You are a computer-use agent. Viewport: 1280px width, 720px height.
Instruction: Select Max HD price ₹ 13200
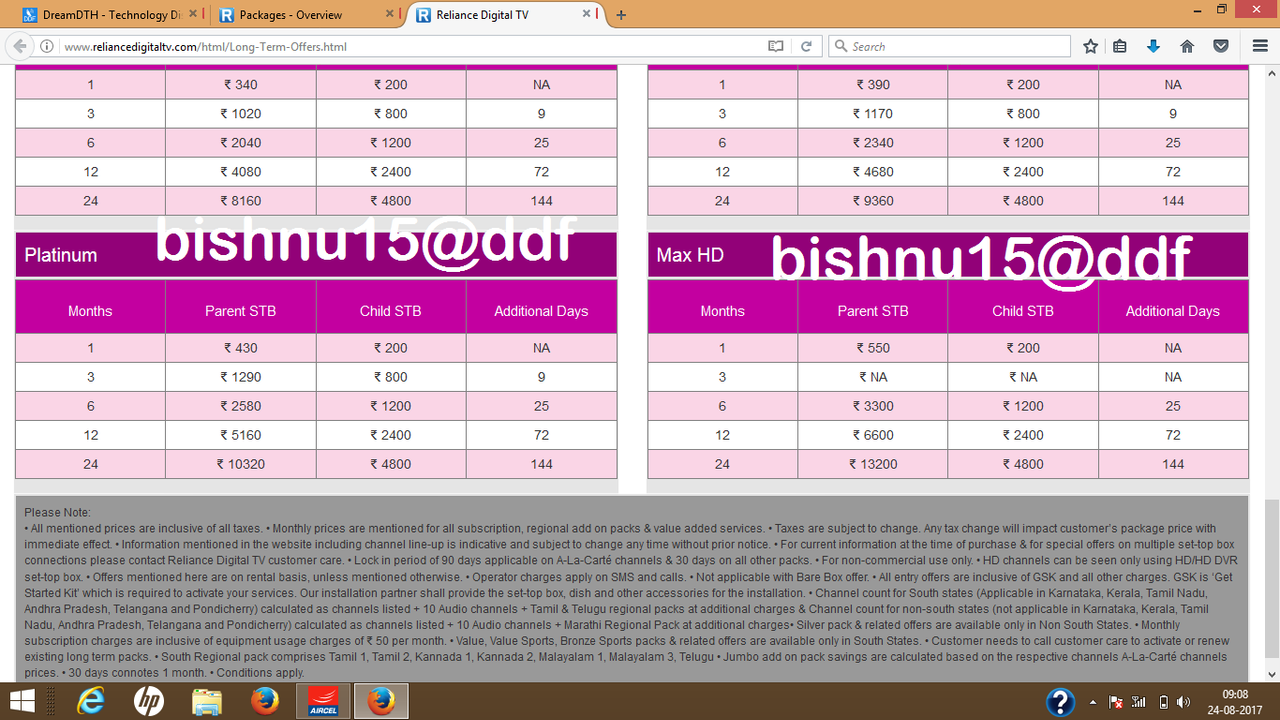tap(873, 464)
